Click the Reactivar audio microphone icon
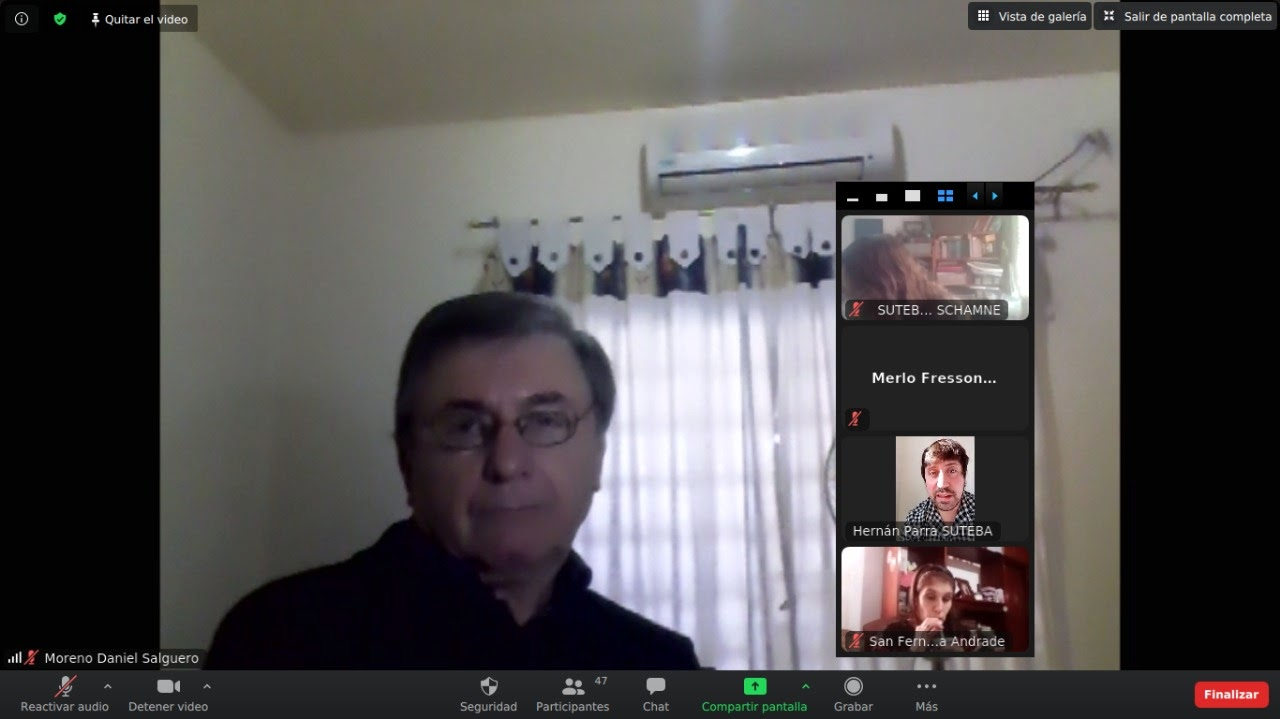This screenshot has width=1280, height=719. (x=65, y=687)
